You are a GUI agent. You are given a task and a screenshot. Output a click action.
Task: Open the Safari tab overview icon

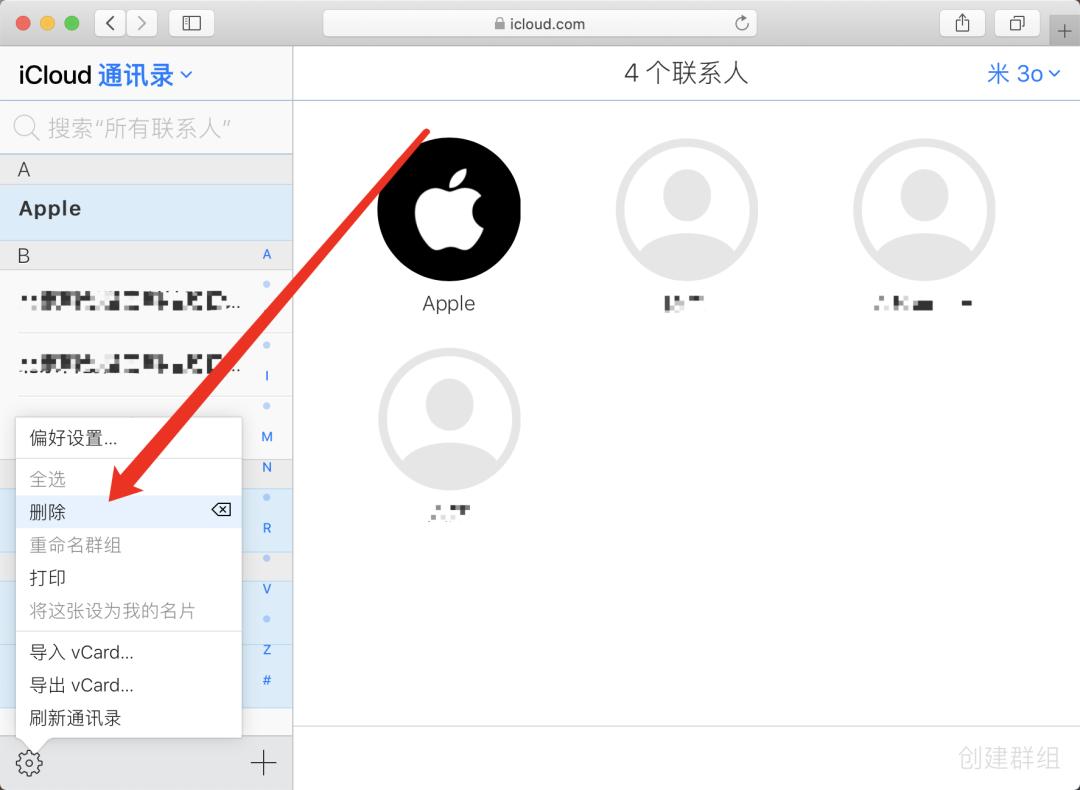[x=1017, y=22]
